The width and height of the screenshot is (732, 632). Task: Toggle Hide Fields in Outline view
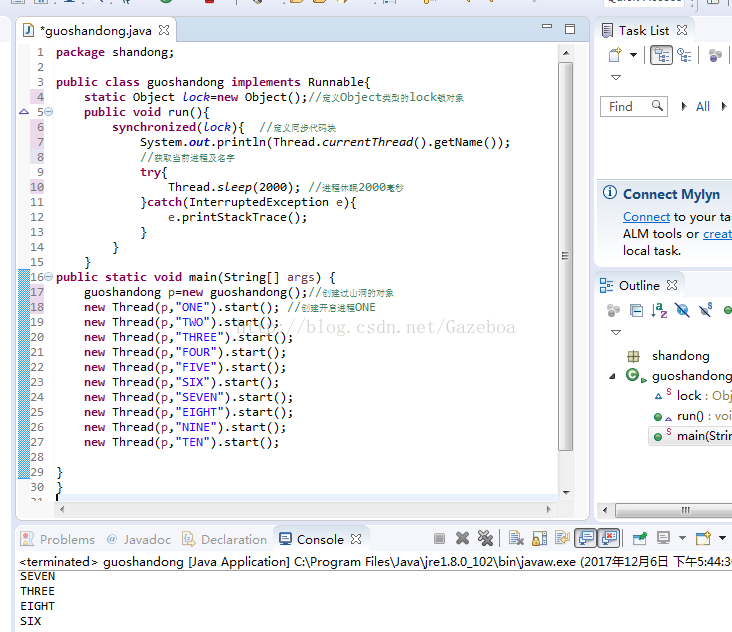(x=682, y=311)
